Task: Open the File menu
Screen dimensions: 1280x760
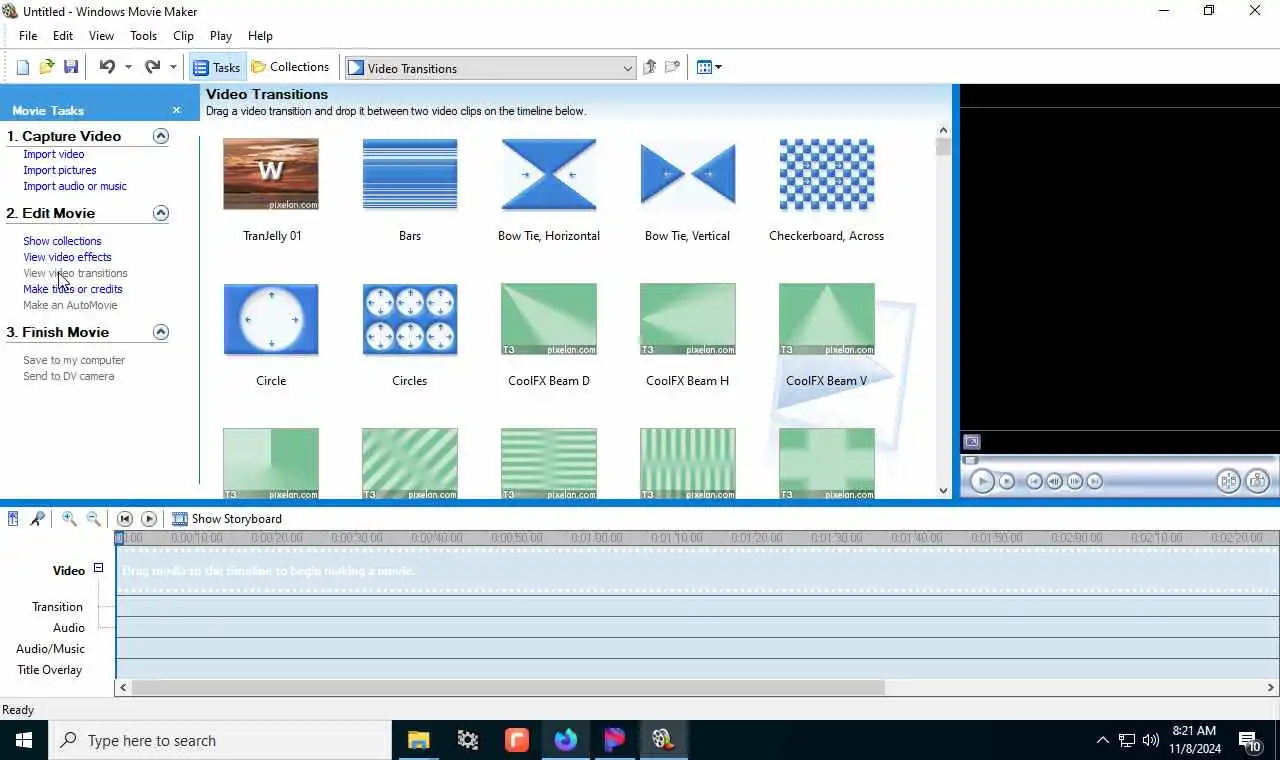Action: coord(28,35)
